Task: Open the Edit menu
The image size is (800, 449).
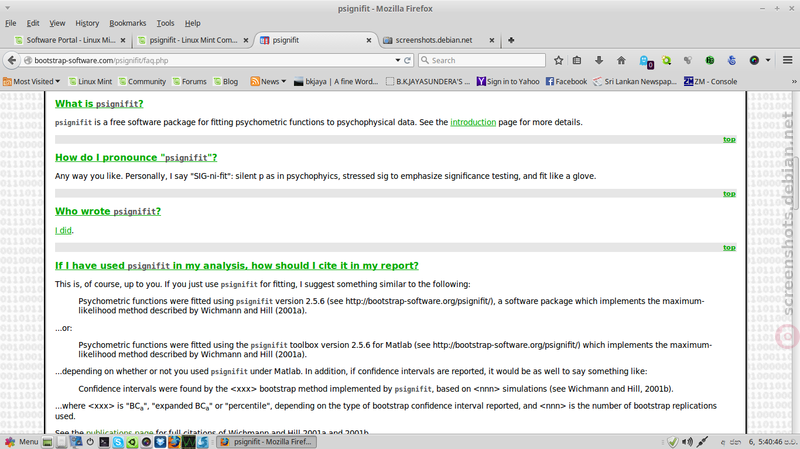Action: (x=33, y=23)
